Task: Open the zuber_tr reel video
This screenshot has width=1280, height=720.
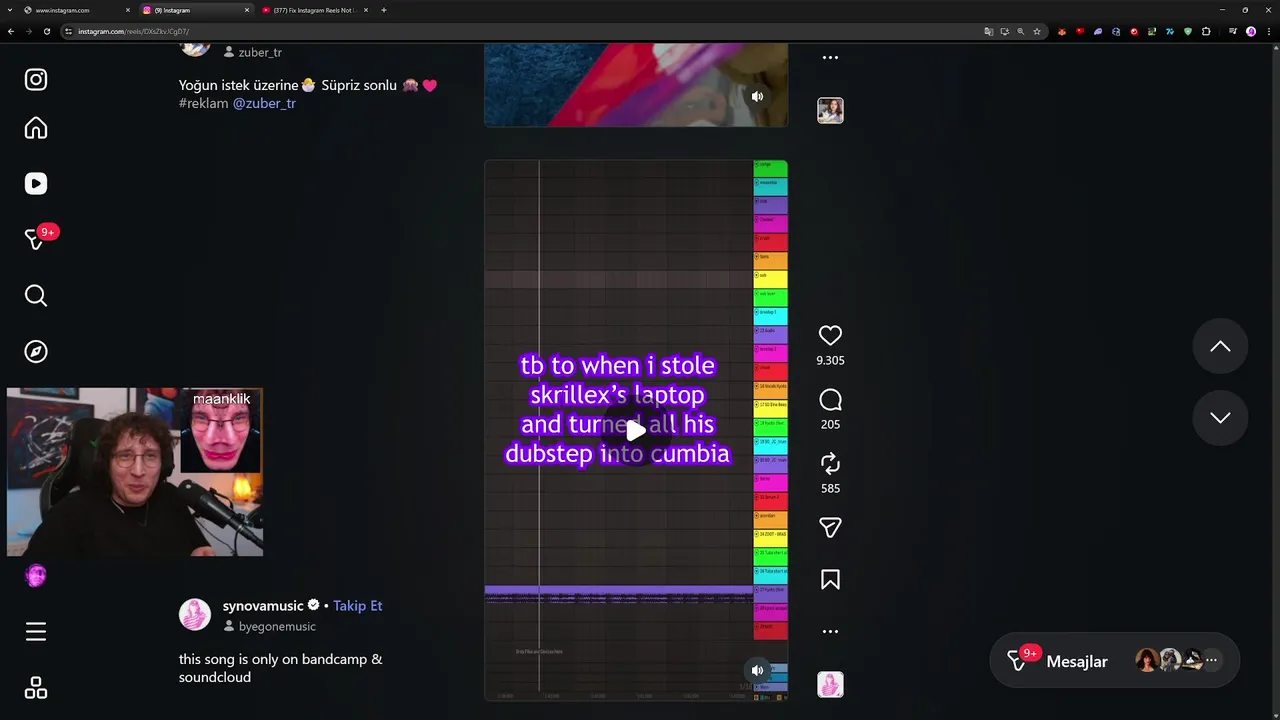Action: click(x=636, y=85)
